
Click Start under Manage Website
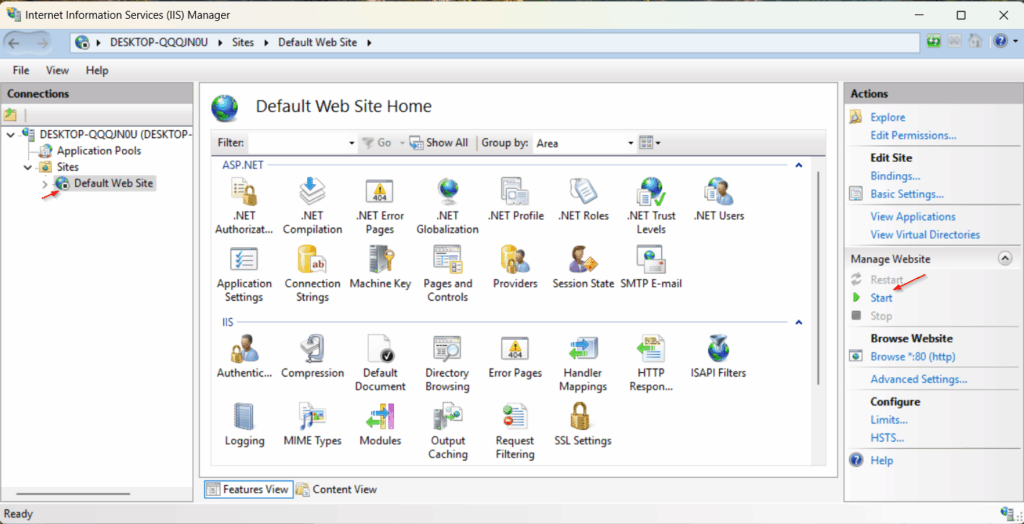[x=881, y=298]
